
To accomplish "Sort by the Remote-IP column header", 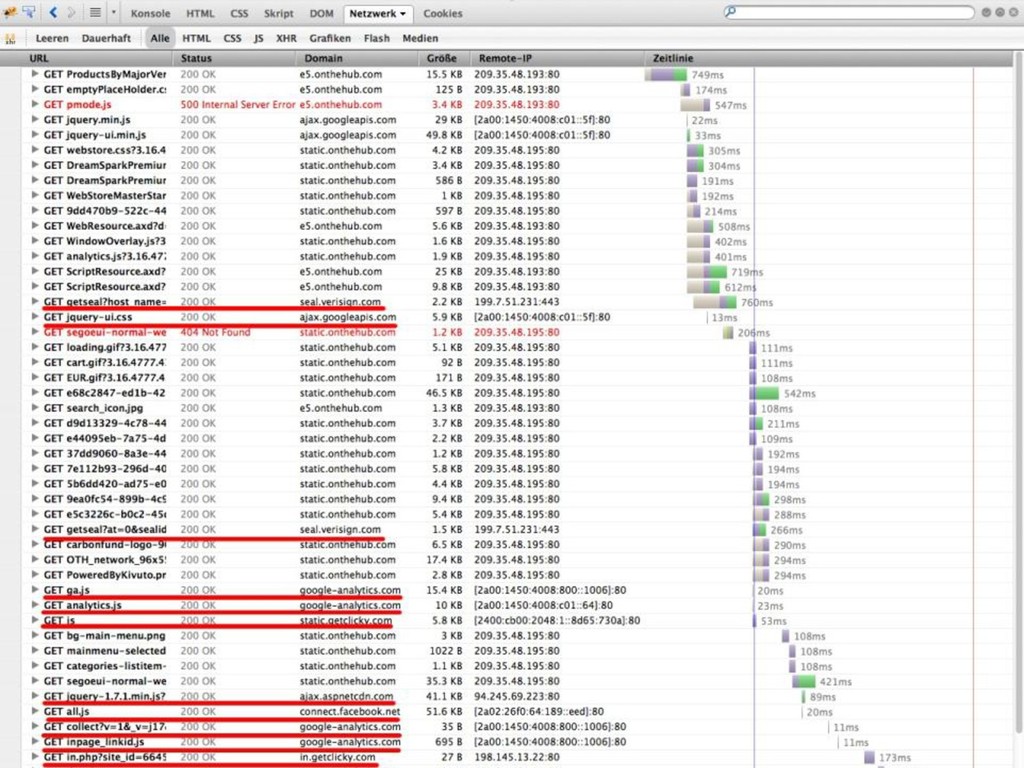I will tap(558, 58).
